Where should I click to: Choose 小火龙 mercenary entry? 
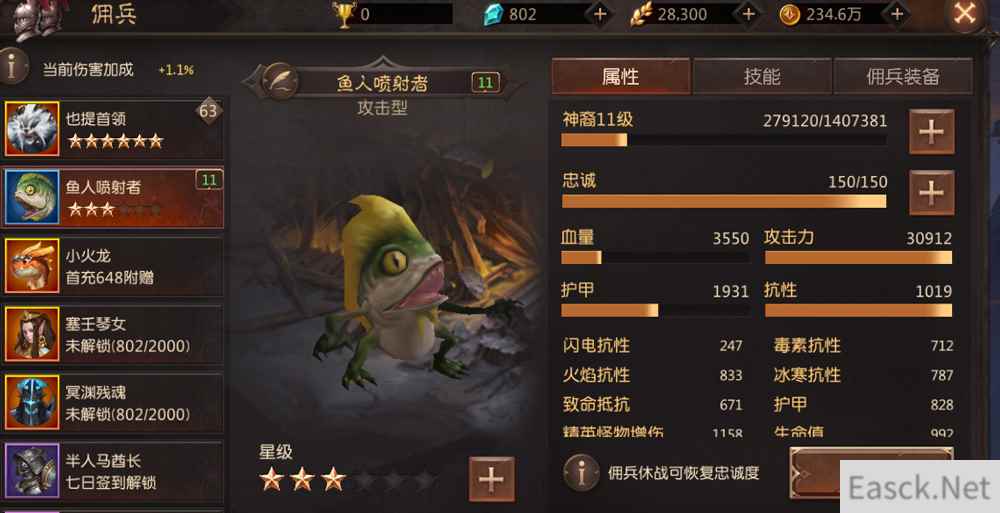(x=114, y=266)
